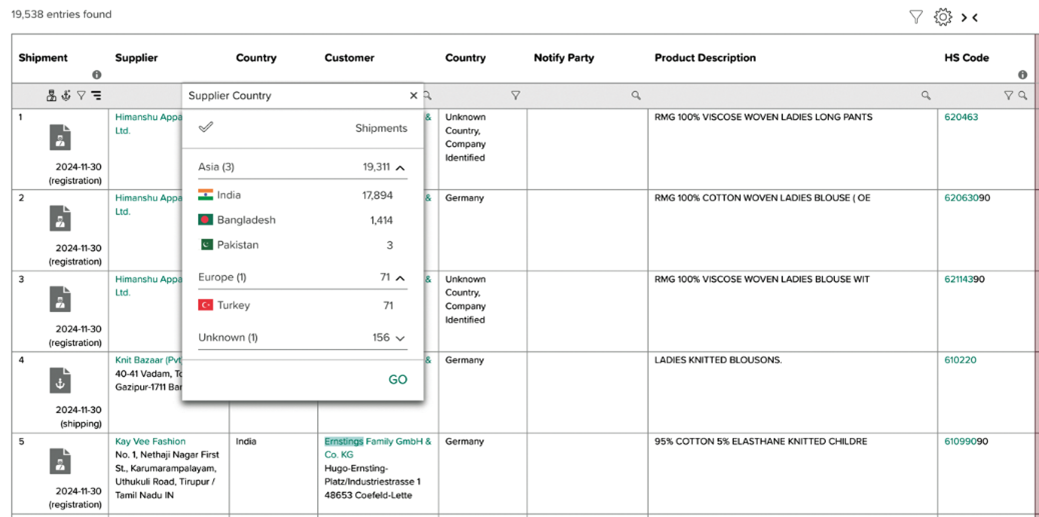This screenshot has height=517, width=1039.
Task: Open registration document icon in row 5
Action: coord(60,461)
